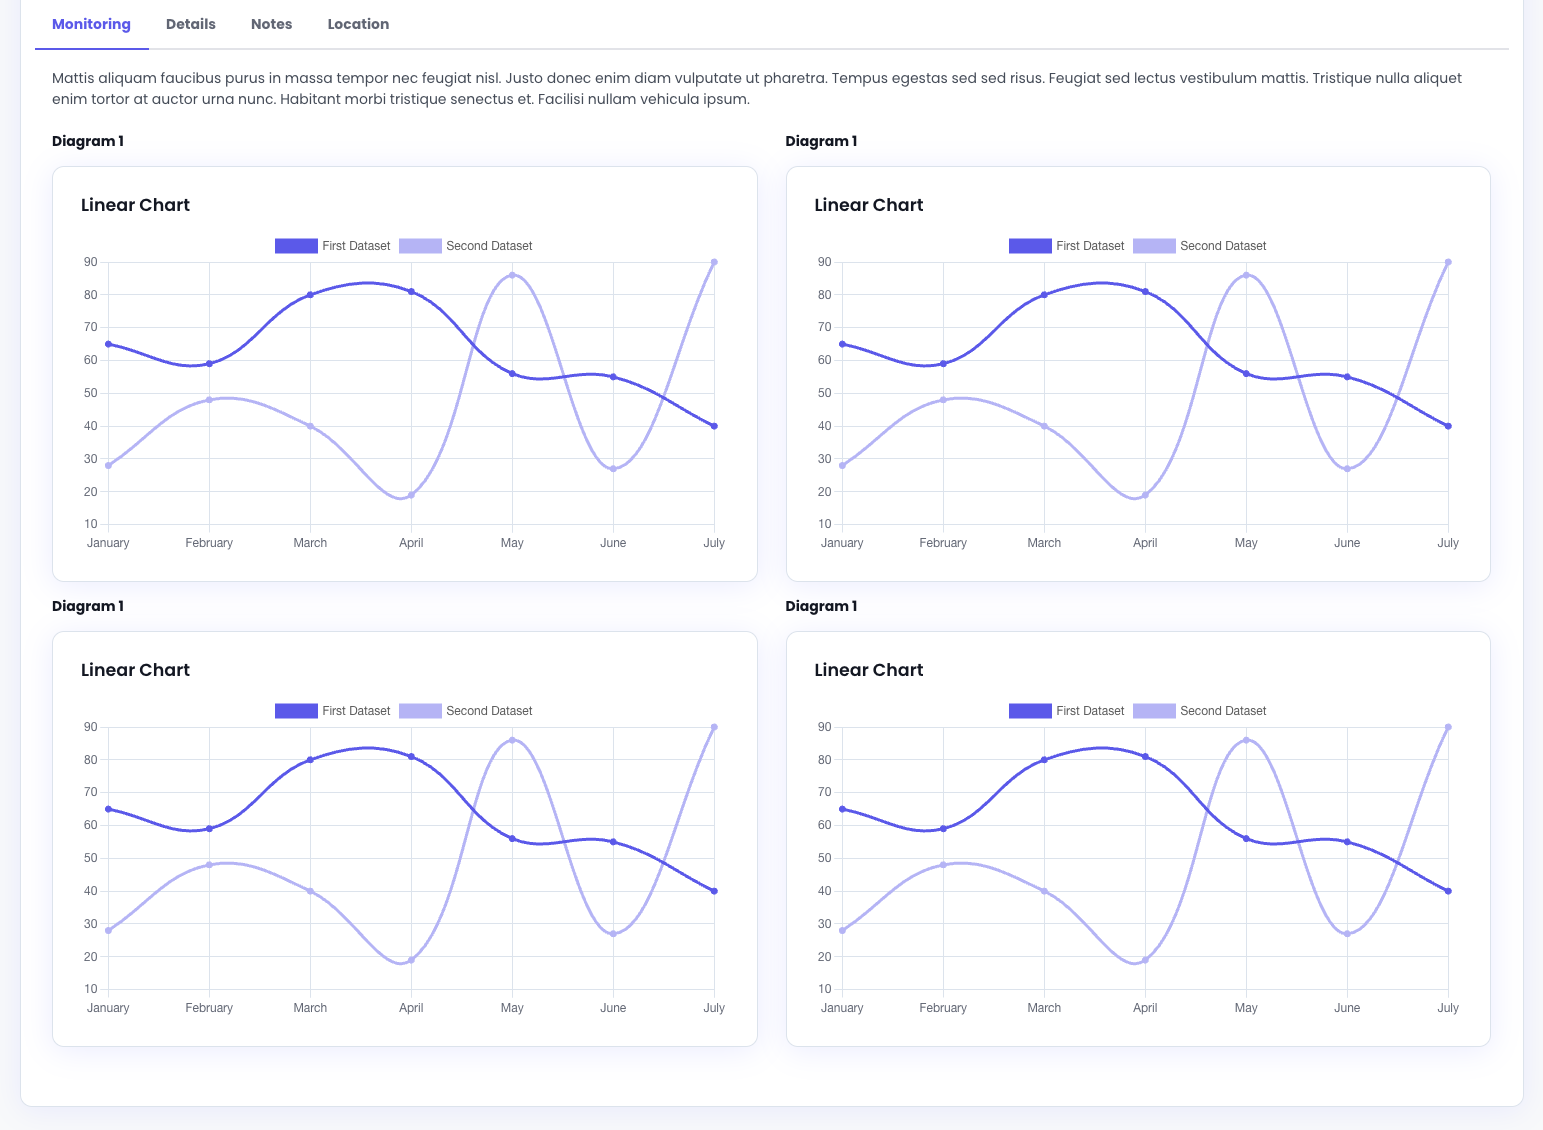Toggle First Dataset legend in top-left chart
Viewport: 1543px width, 1130px height.
pyautogui.click(x=333, y=246)
